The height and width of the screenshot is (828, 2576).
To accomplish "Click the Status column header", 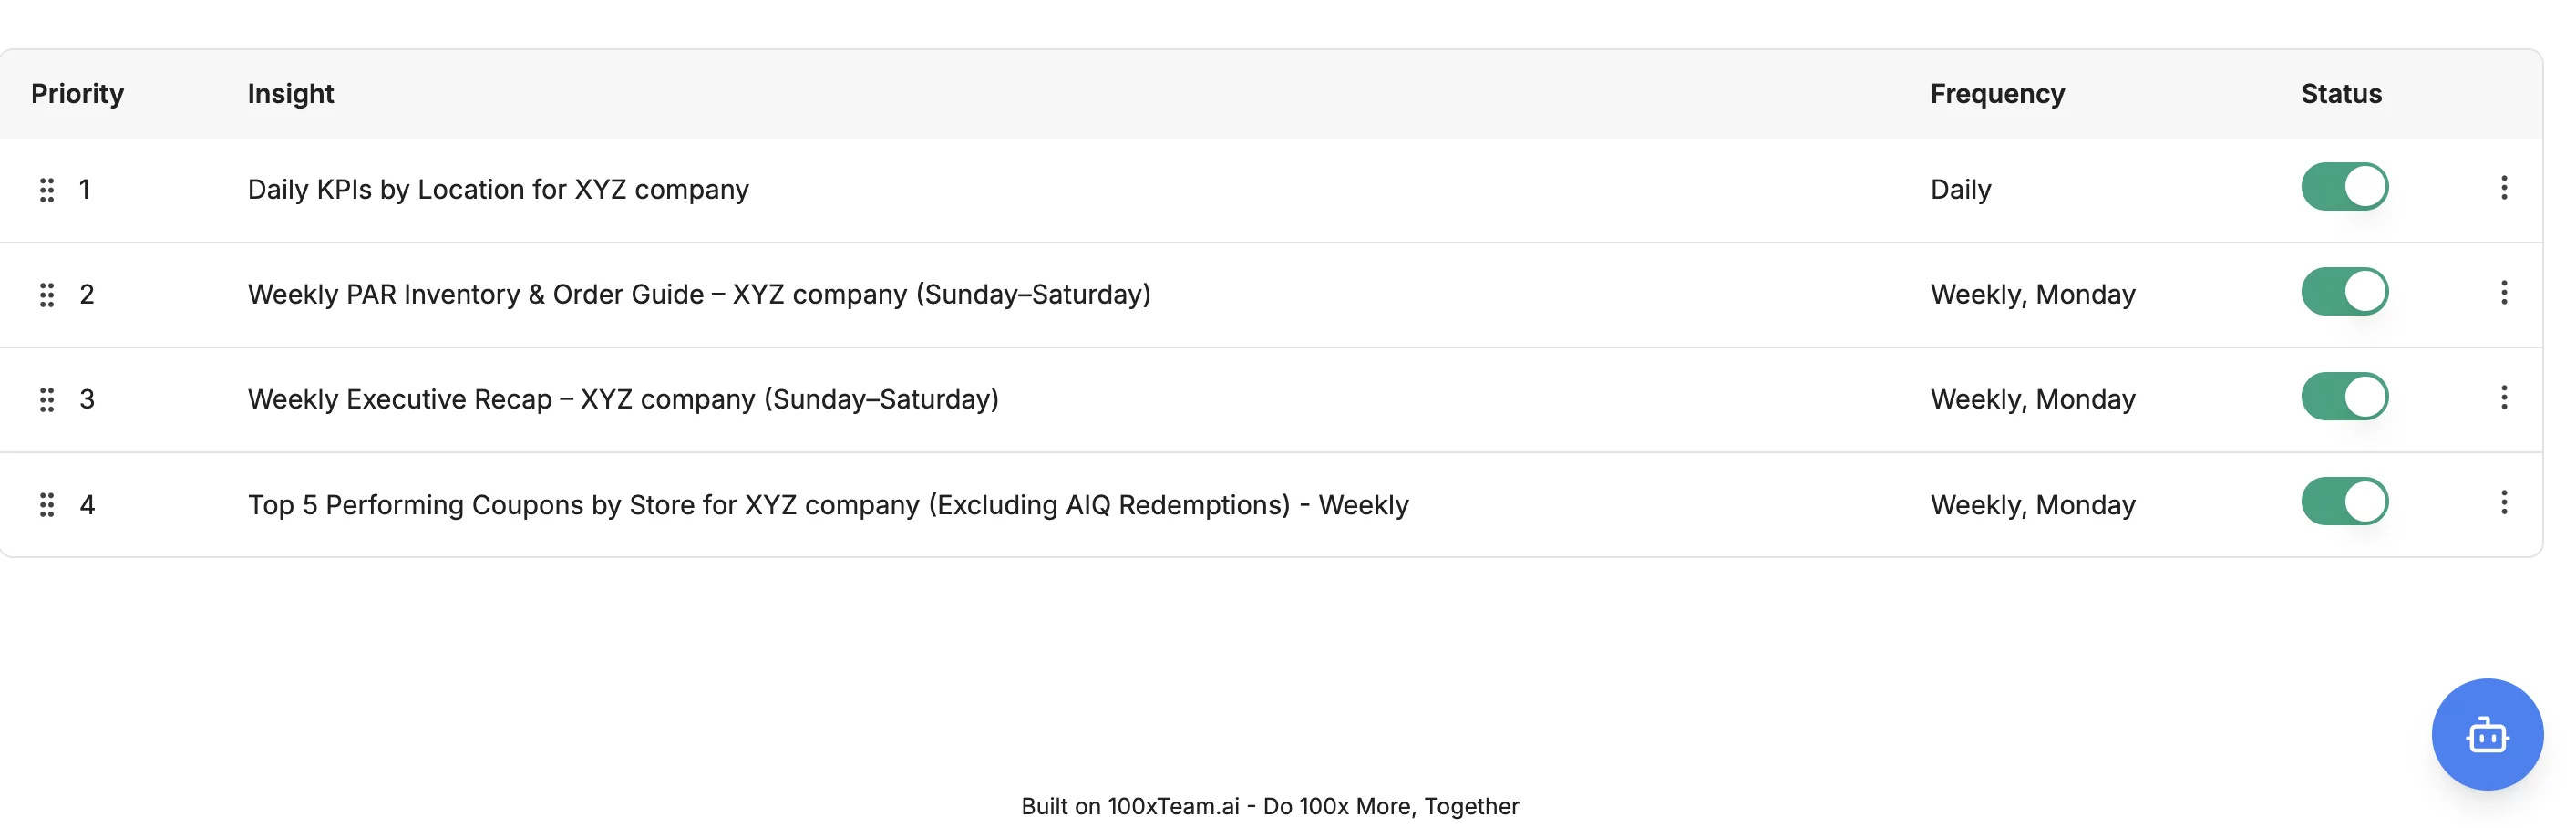I will point(2340,94).
